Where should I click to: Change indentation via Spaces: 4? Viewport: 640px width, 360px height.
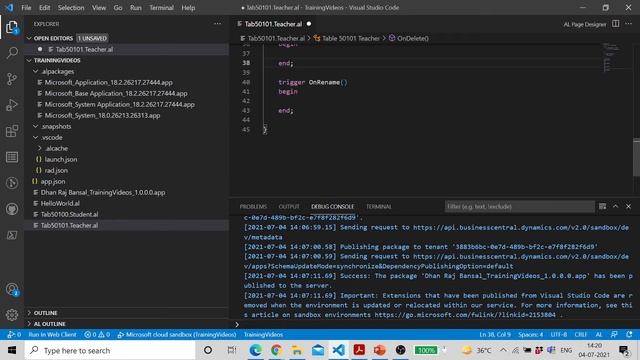(531, 334)
